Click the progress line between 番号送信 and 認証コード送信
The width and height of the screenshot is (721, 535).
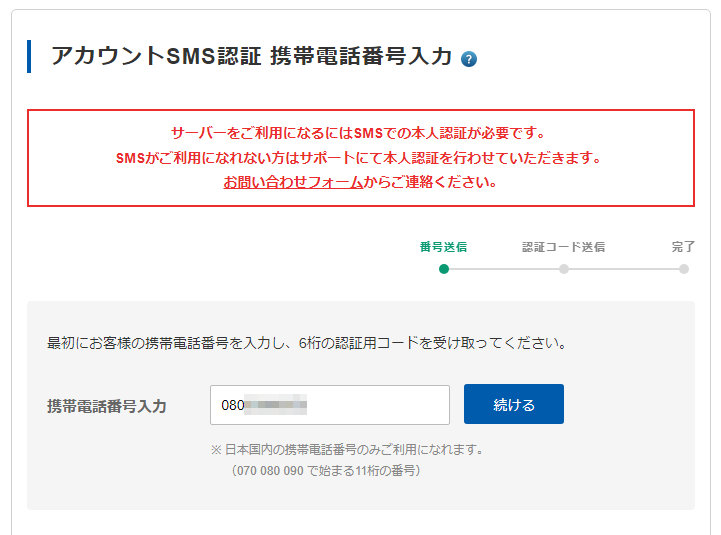(504, 269)
